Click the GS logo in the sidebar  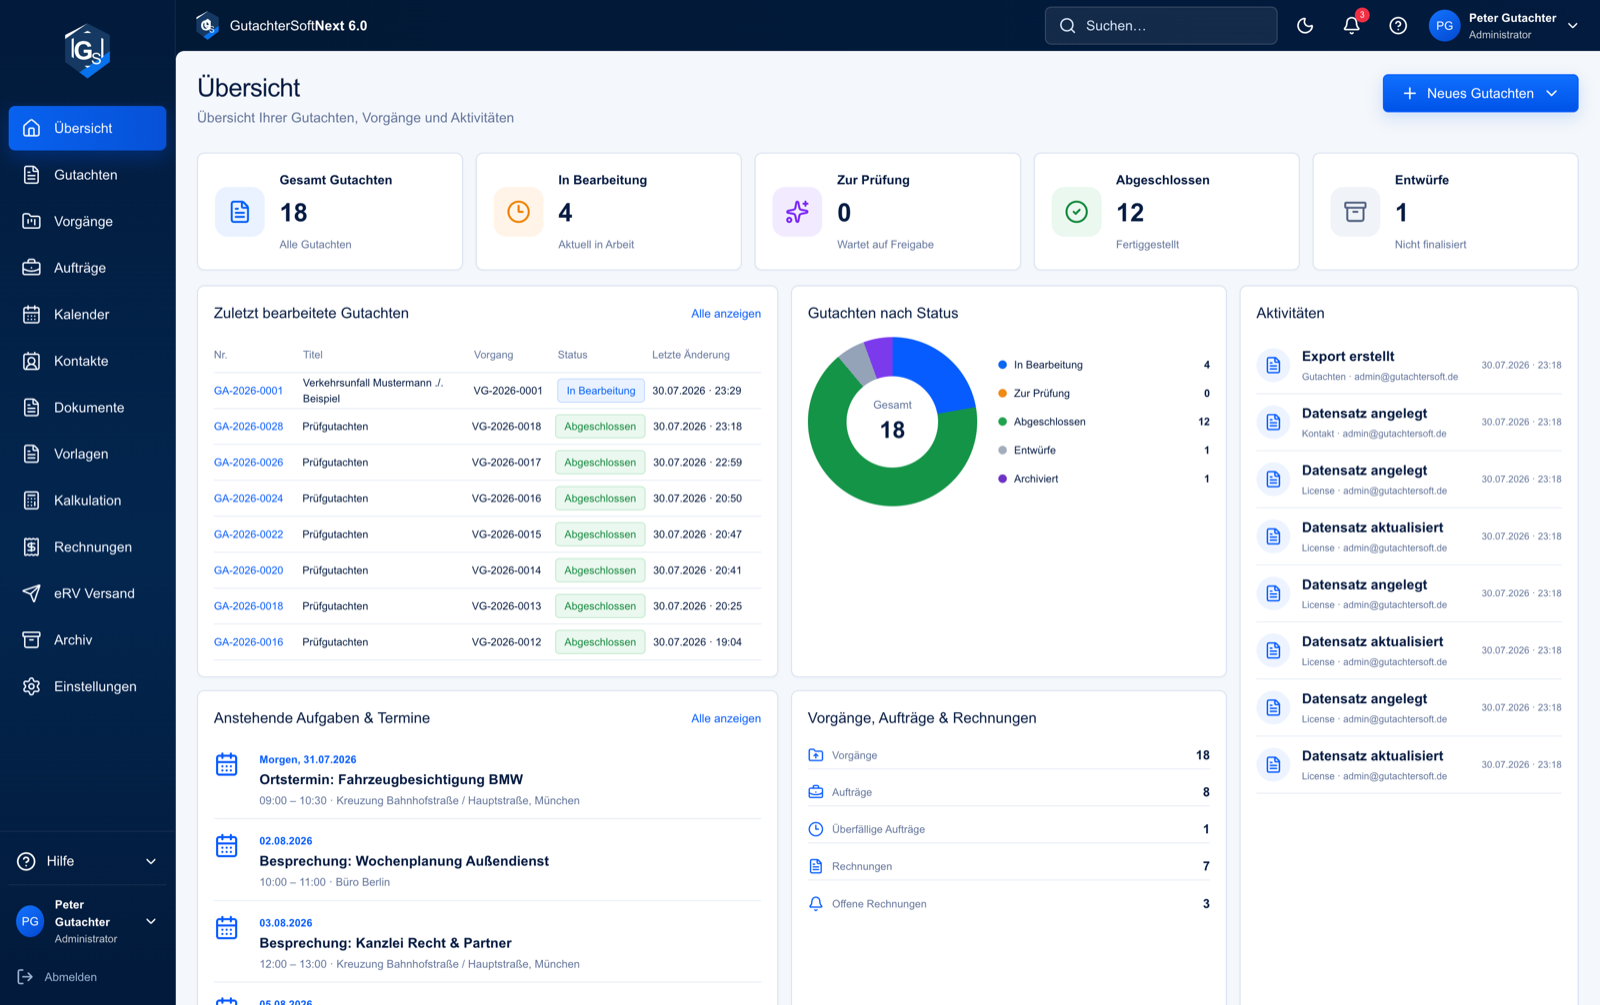87,51
